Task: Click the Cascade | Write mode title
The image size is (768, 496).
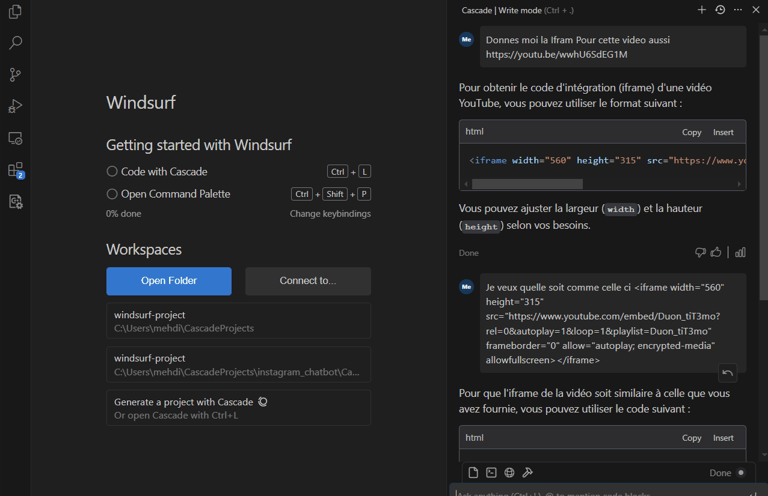Action: pos(501,10)
